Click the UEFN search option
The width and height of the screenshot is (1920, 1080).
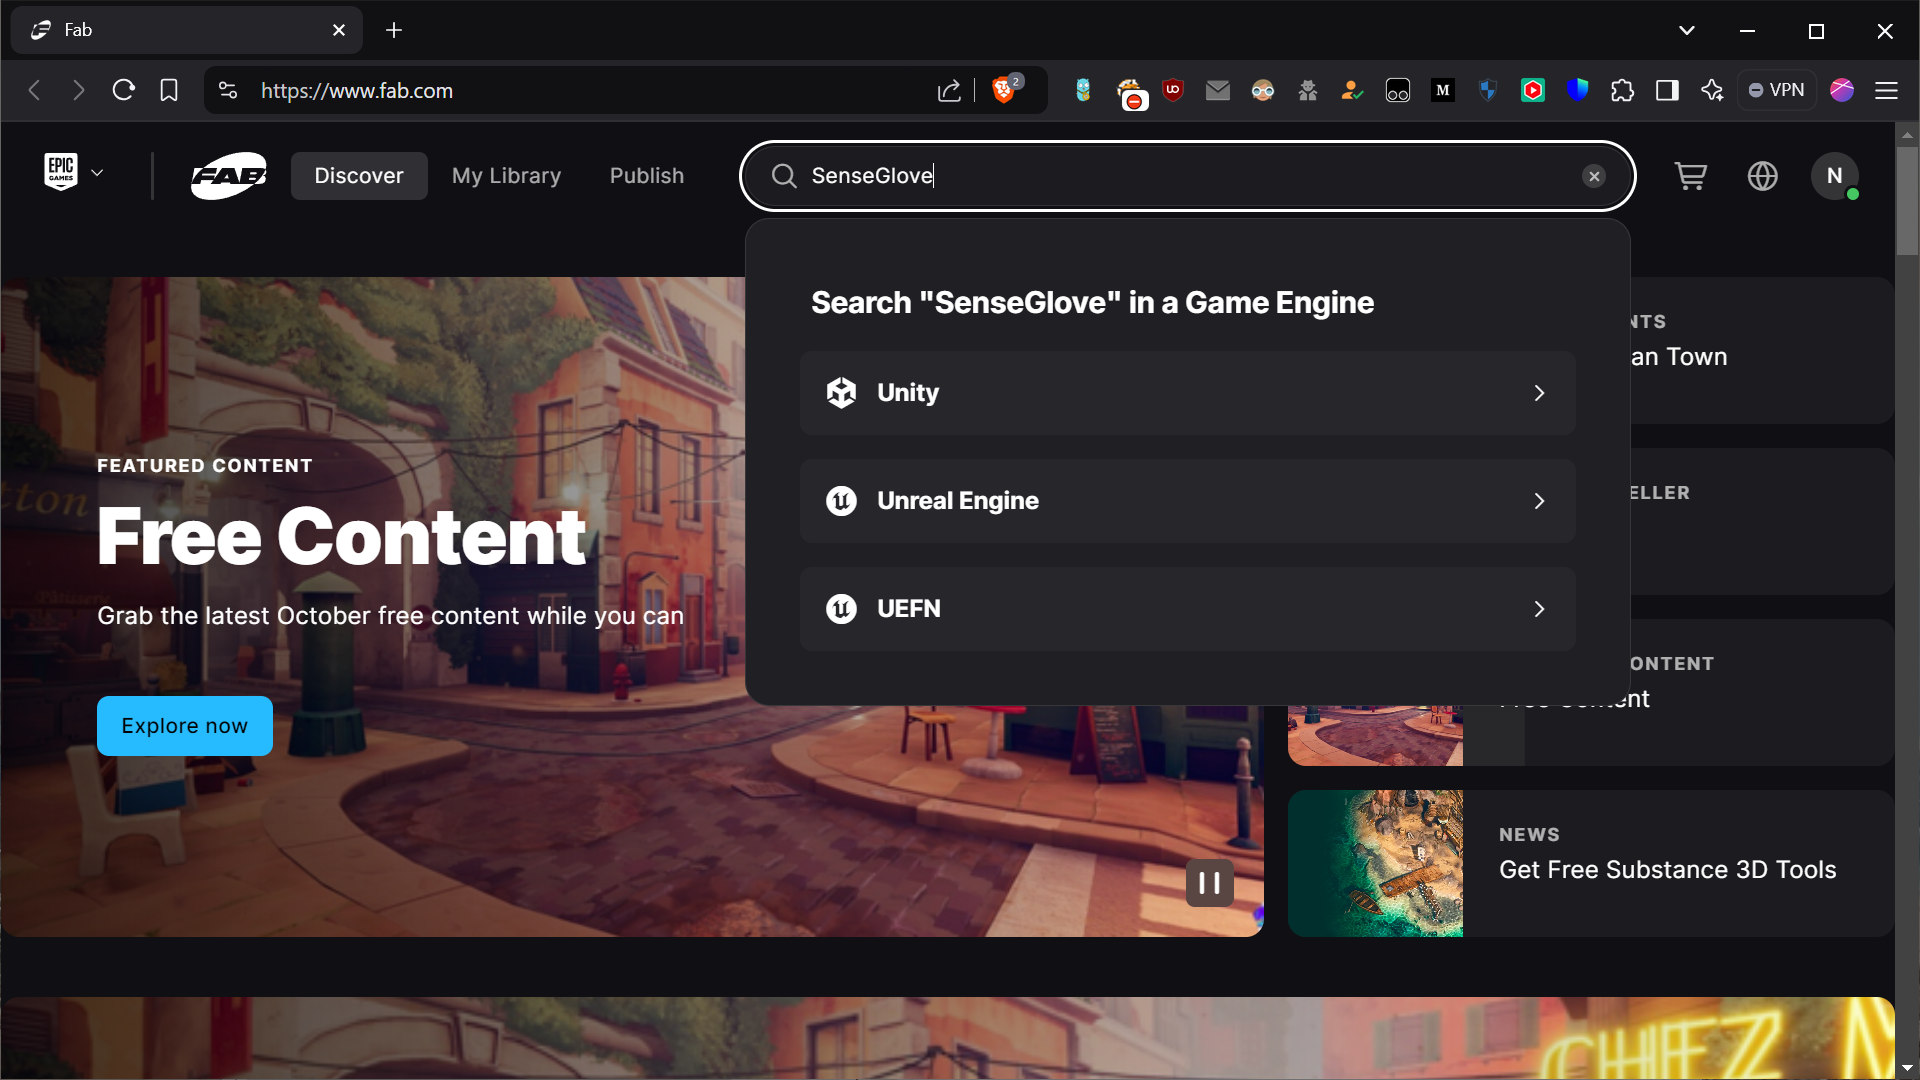[1187, 608]
